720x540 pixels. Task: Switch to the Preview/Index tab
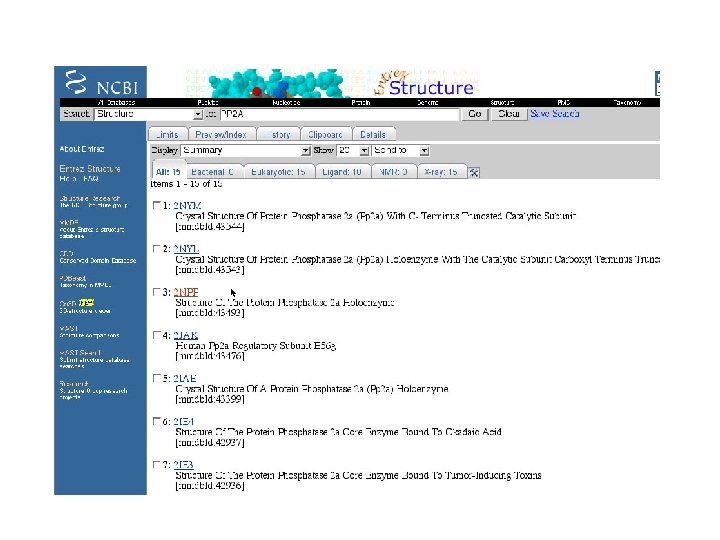[x=221, y=134]
